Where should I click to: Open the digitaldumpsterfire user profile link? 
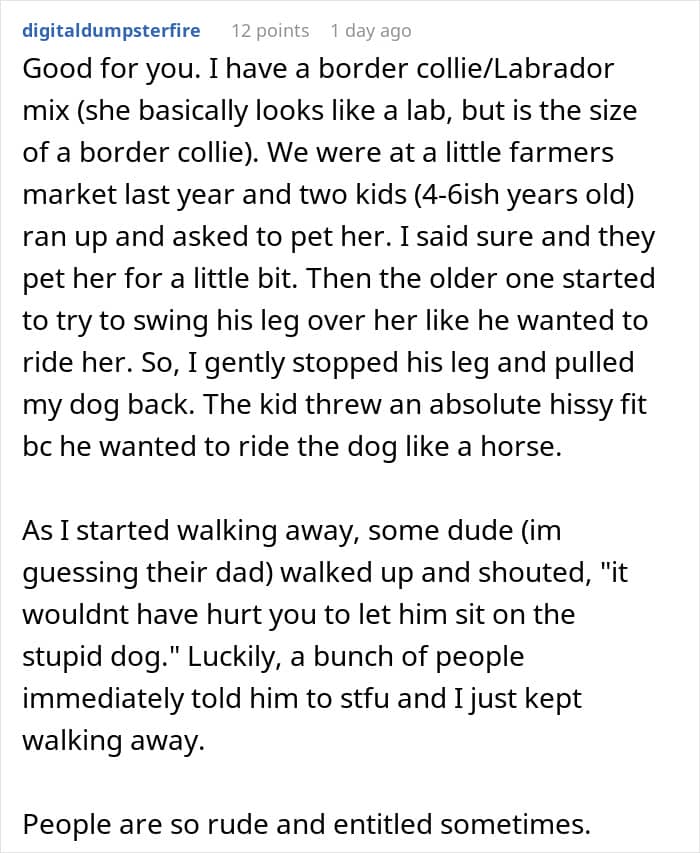tap(111, 30)
